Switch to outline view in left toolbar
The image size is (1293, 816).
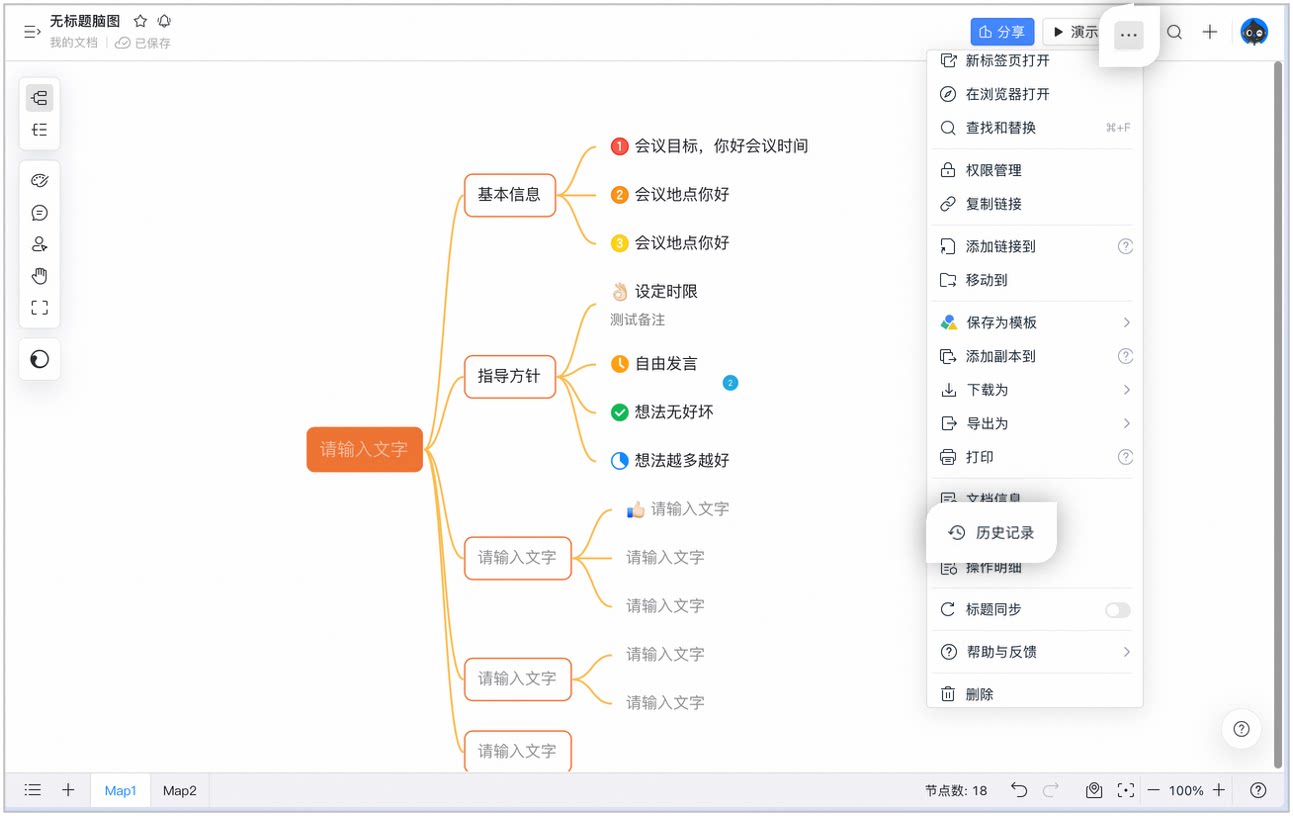pos(39,130)
